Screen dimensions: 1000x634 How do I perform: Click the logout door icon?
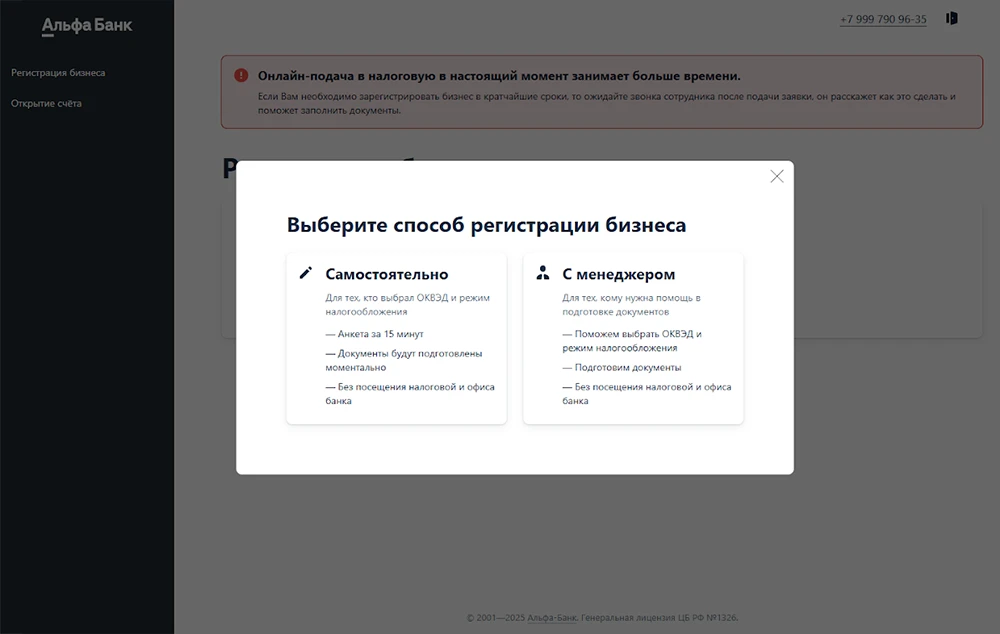[952, 18]
